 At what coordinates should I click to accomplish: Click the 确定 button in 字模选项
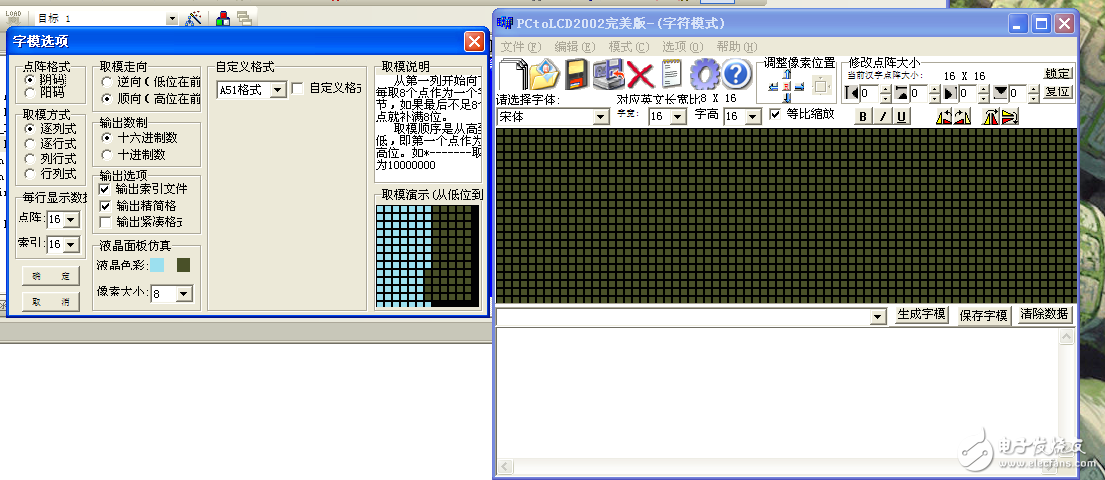(x=51, y=276)
